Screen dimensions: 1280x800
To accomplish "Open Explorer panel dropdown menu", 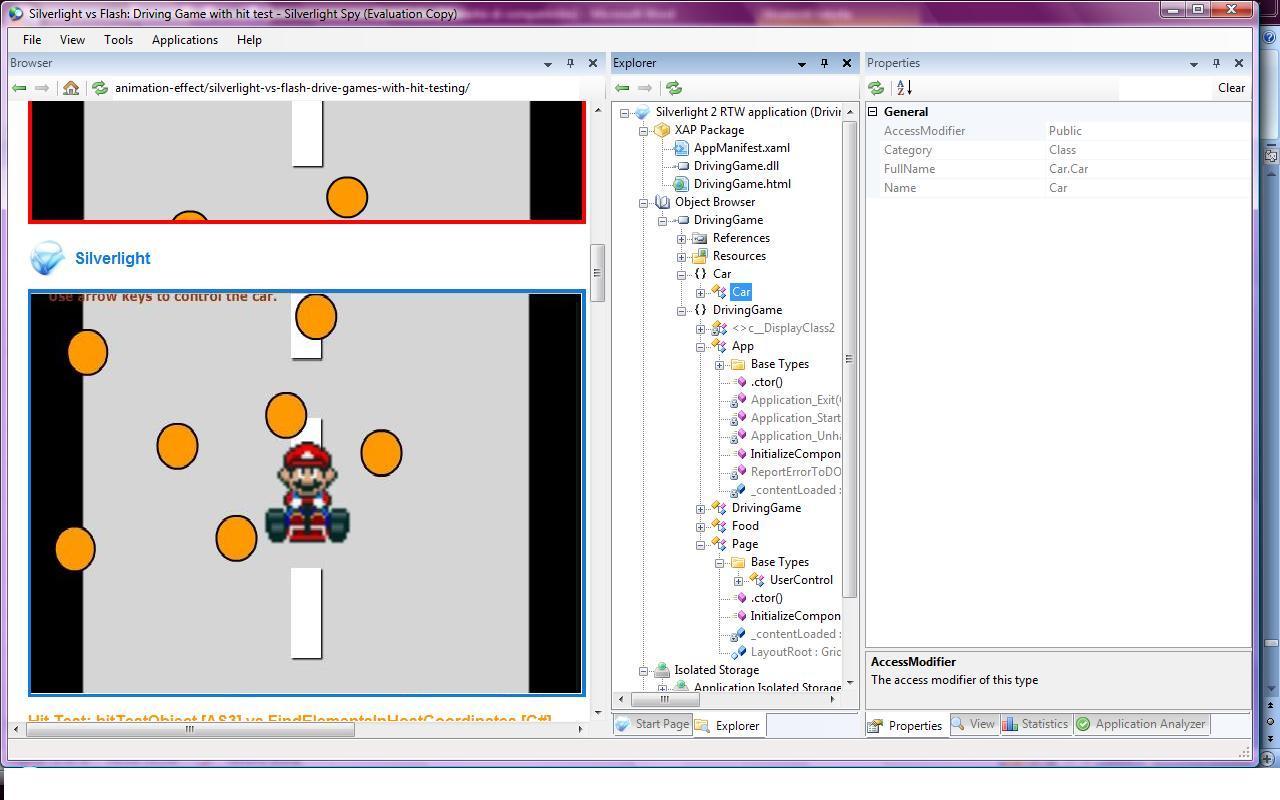I will click(x=801, y=64).
